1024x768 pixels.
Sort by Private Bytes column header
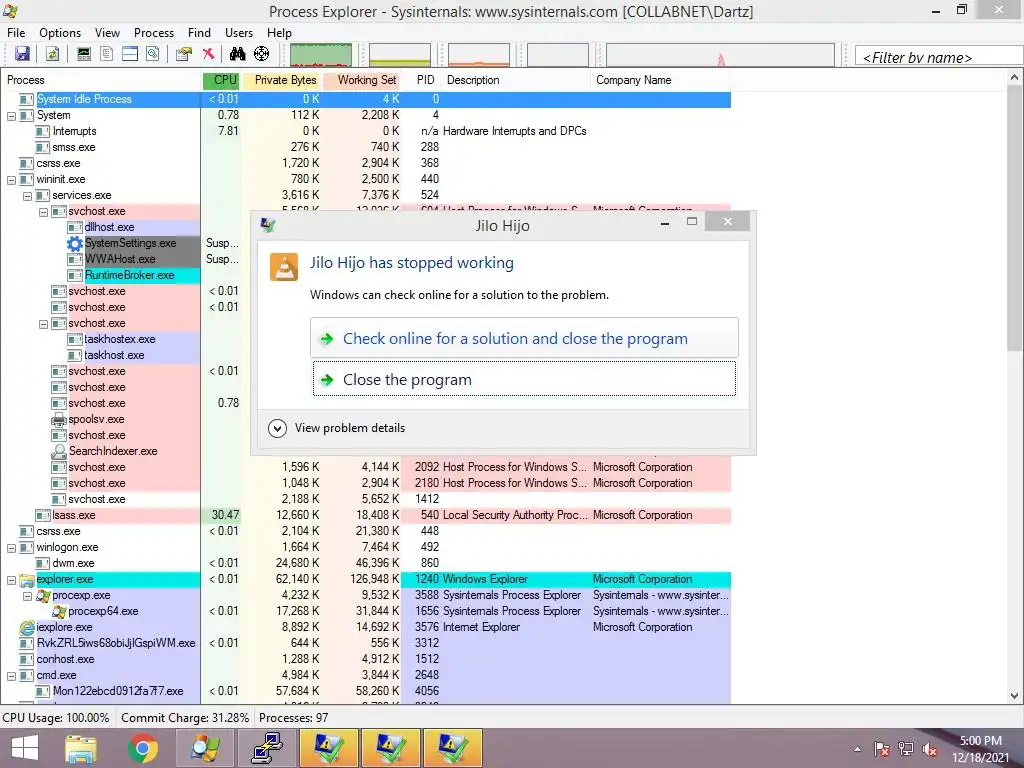(282, 80)
